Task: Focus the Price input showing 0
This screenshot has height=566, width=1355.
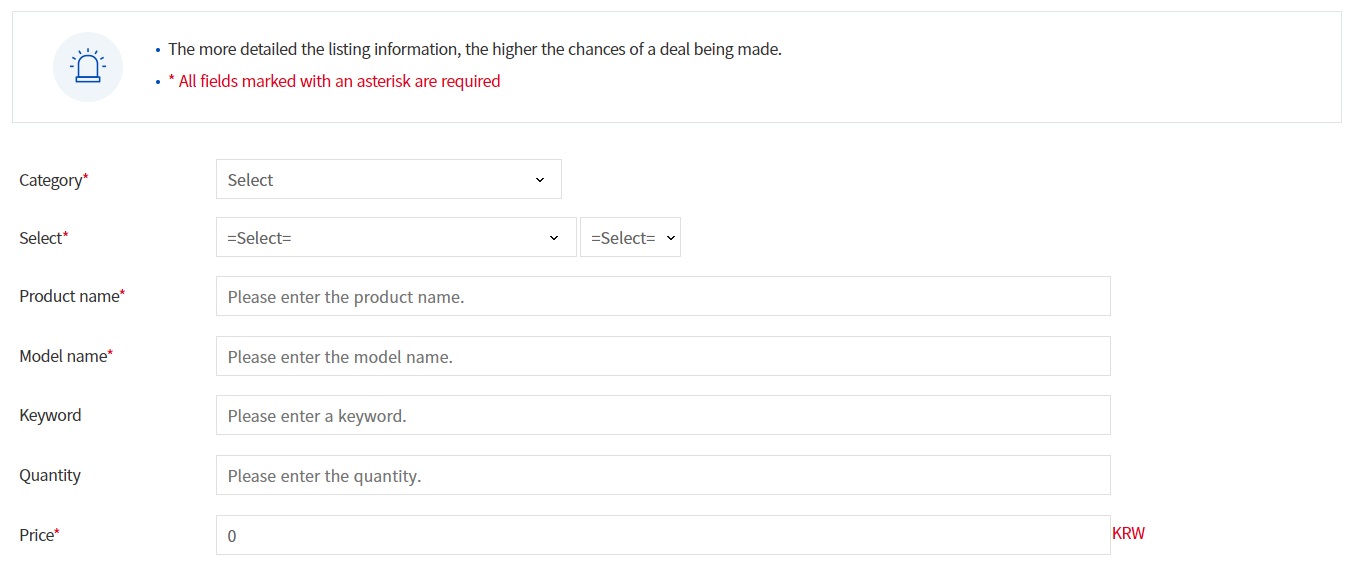Action: 662,536
